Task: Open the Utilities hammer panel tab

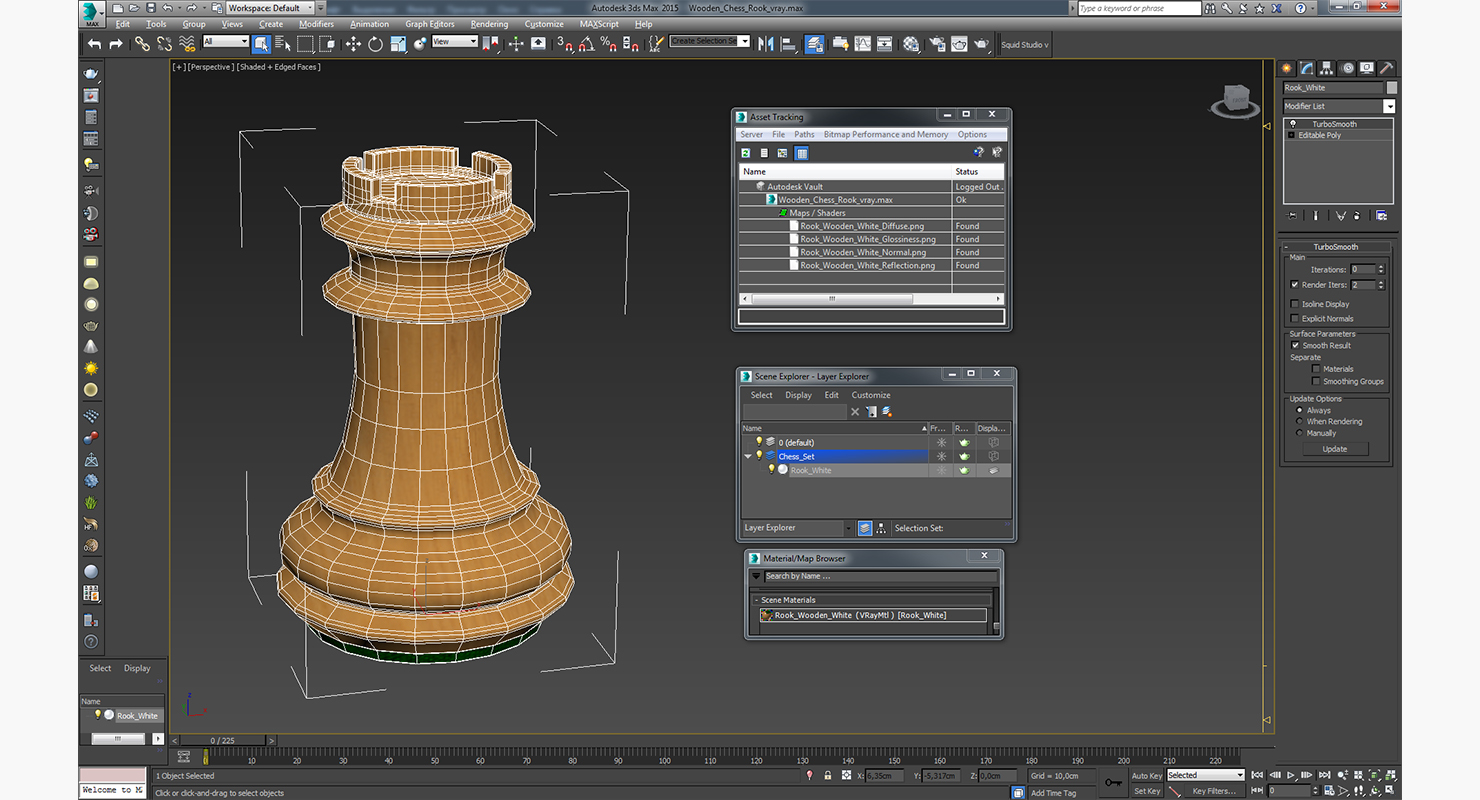Action: pos(1387,68)
